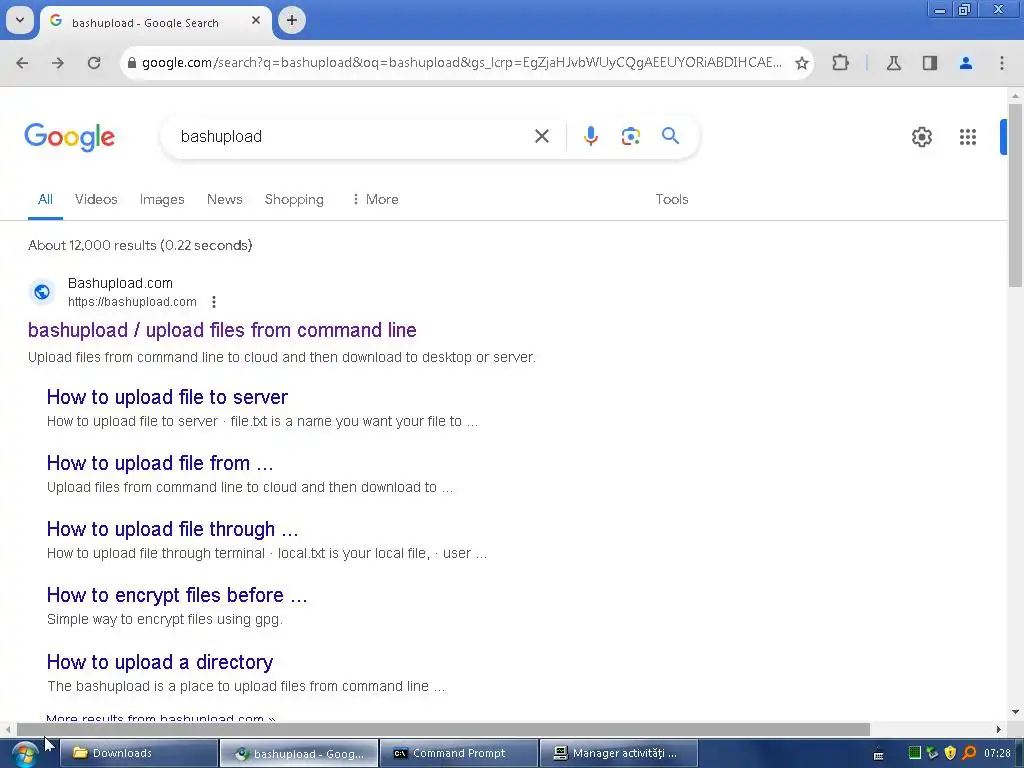1024x768 pixels.
Task: Go forward with the arrow button
Action: (58, 63)
